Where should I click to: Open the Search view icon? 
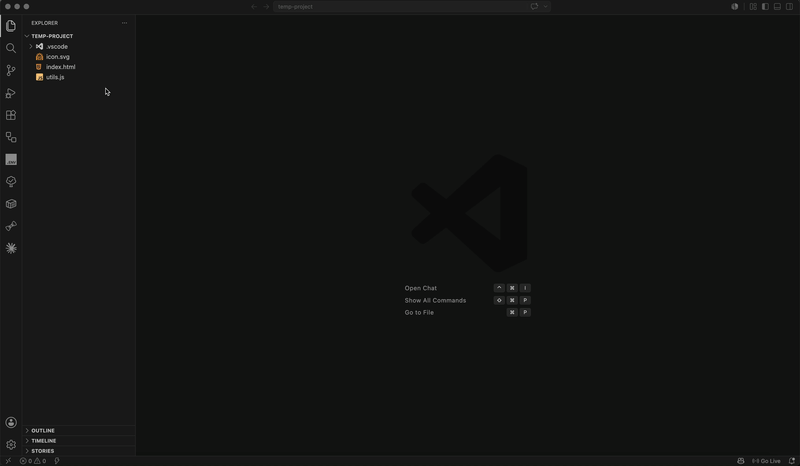pos(11,48)
